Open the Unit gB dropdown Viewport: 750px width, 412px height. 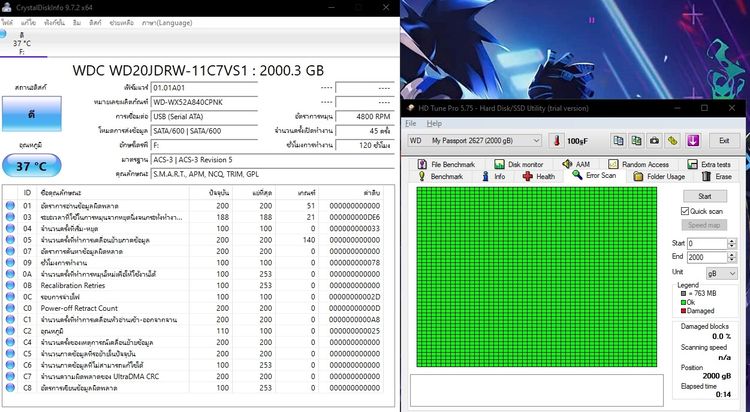721,273
